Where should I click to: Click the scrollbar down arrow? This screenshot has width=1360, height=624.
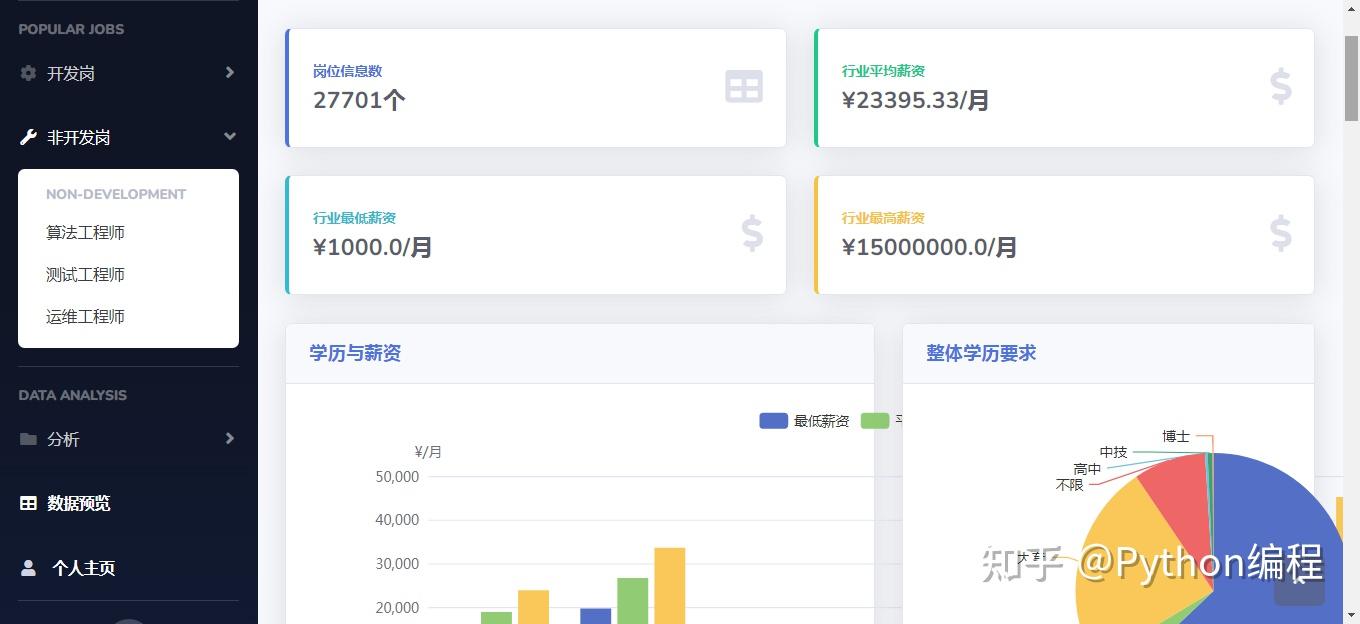click(x=1351, y=615)
